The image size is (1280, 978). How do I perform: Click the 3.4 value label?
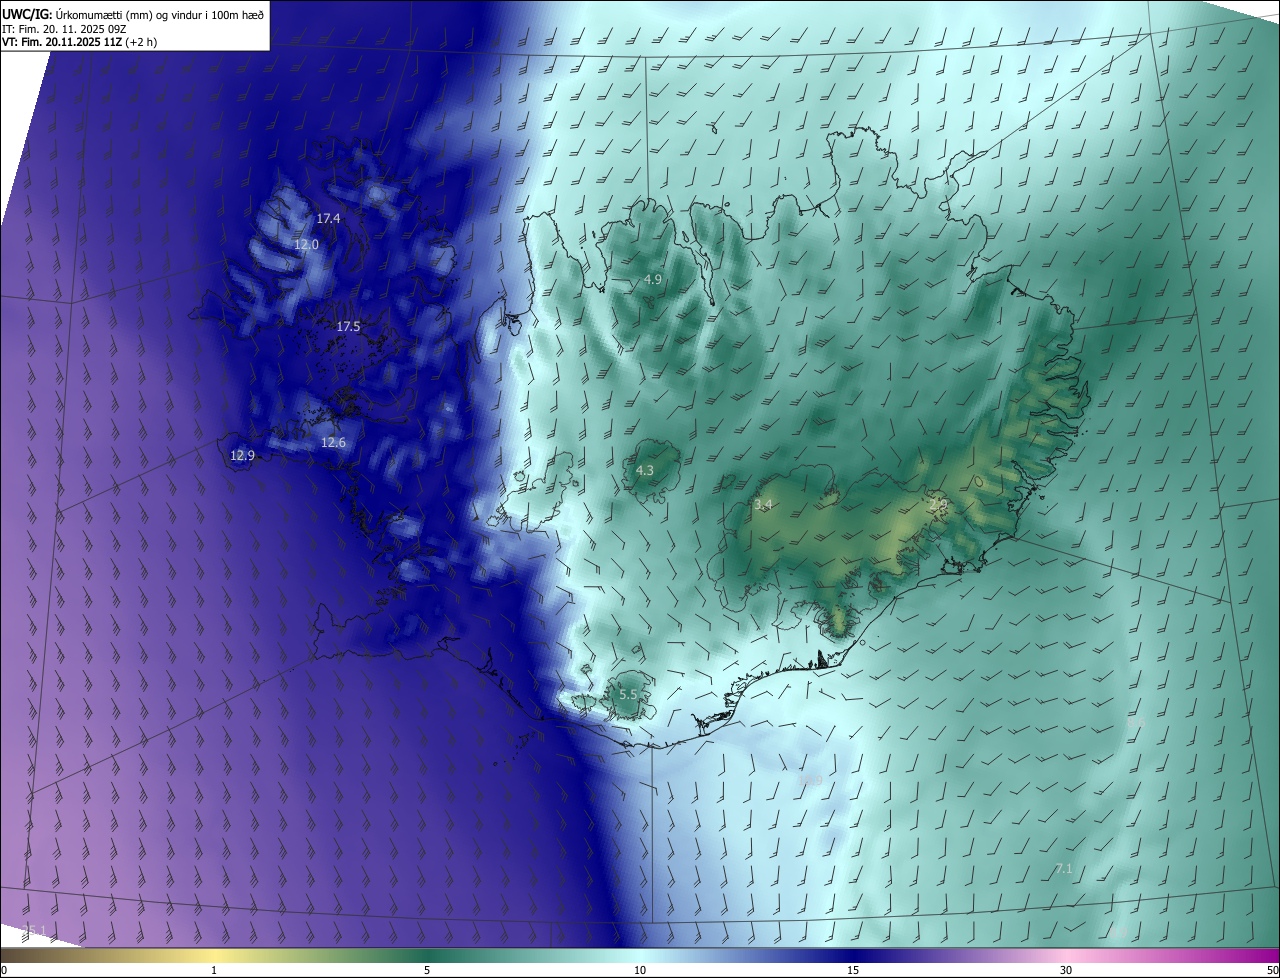pos(763,505)
